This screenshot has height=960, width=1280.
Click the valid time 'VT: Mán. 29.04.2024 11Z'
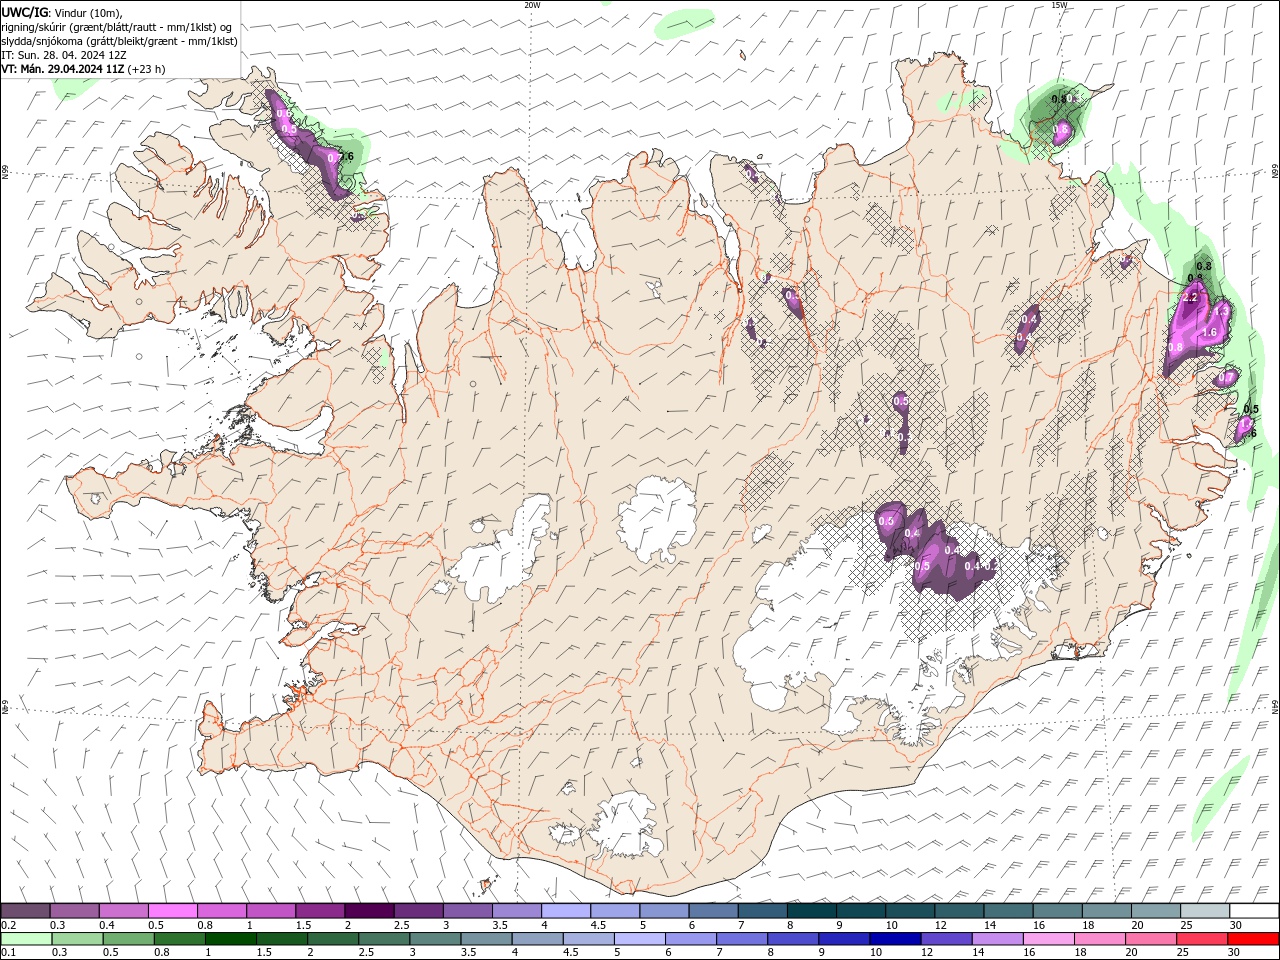click(x=63, y=69)
